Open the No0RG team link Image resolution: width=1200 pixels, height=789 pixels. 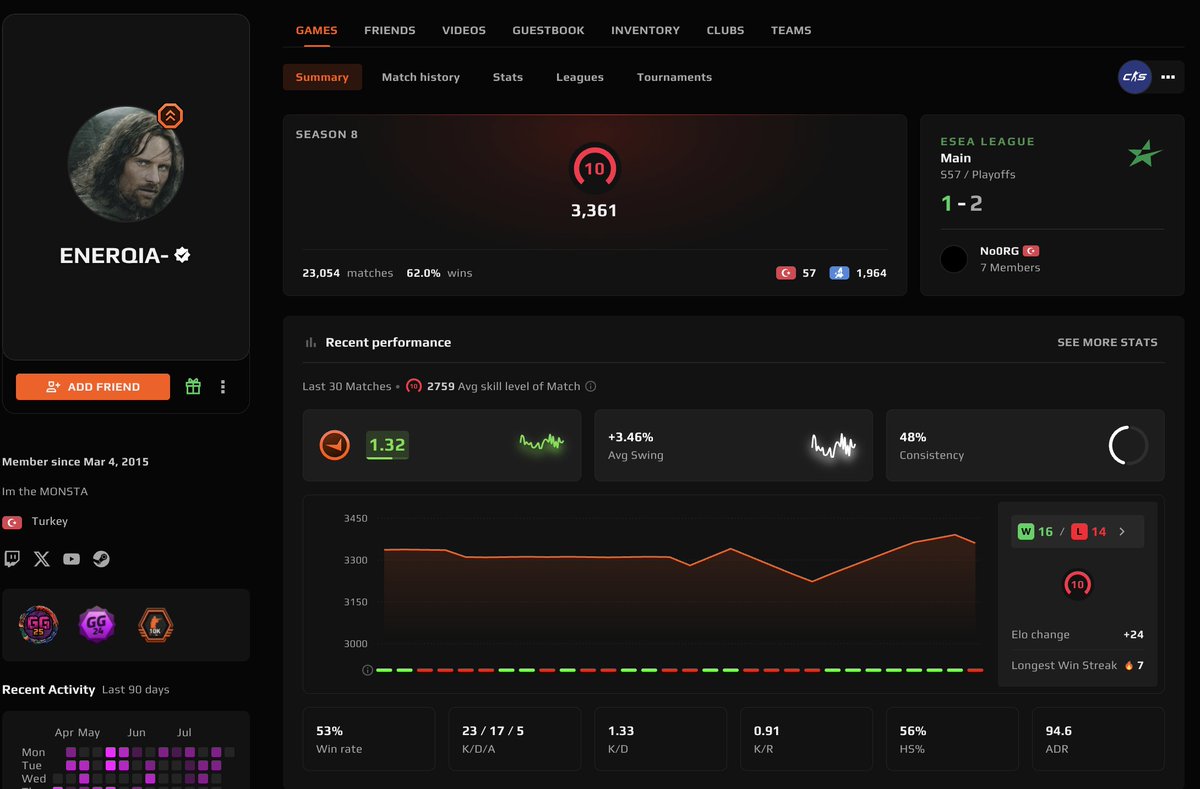pyautogui.click(x=999, y=251)
